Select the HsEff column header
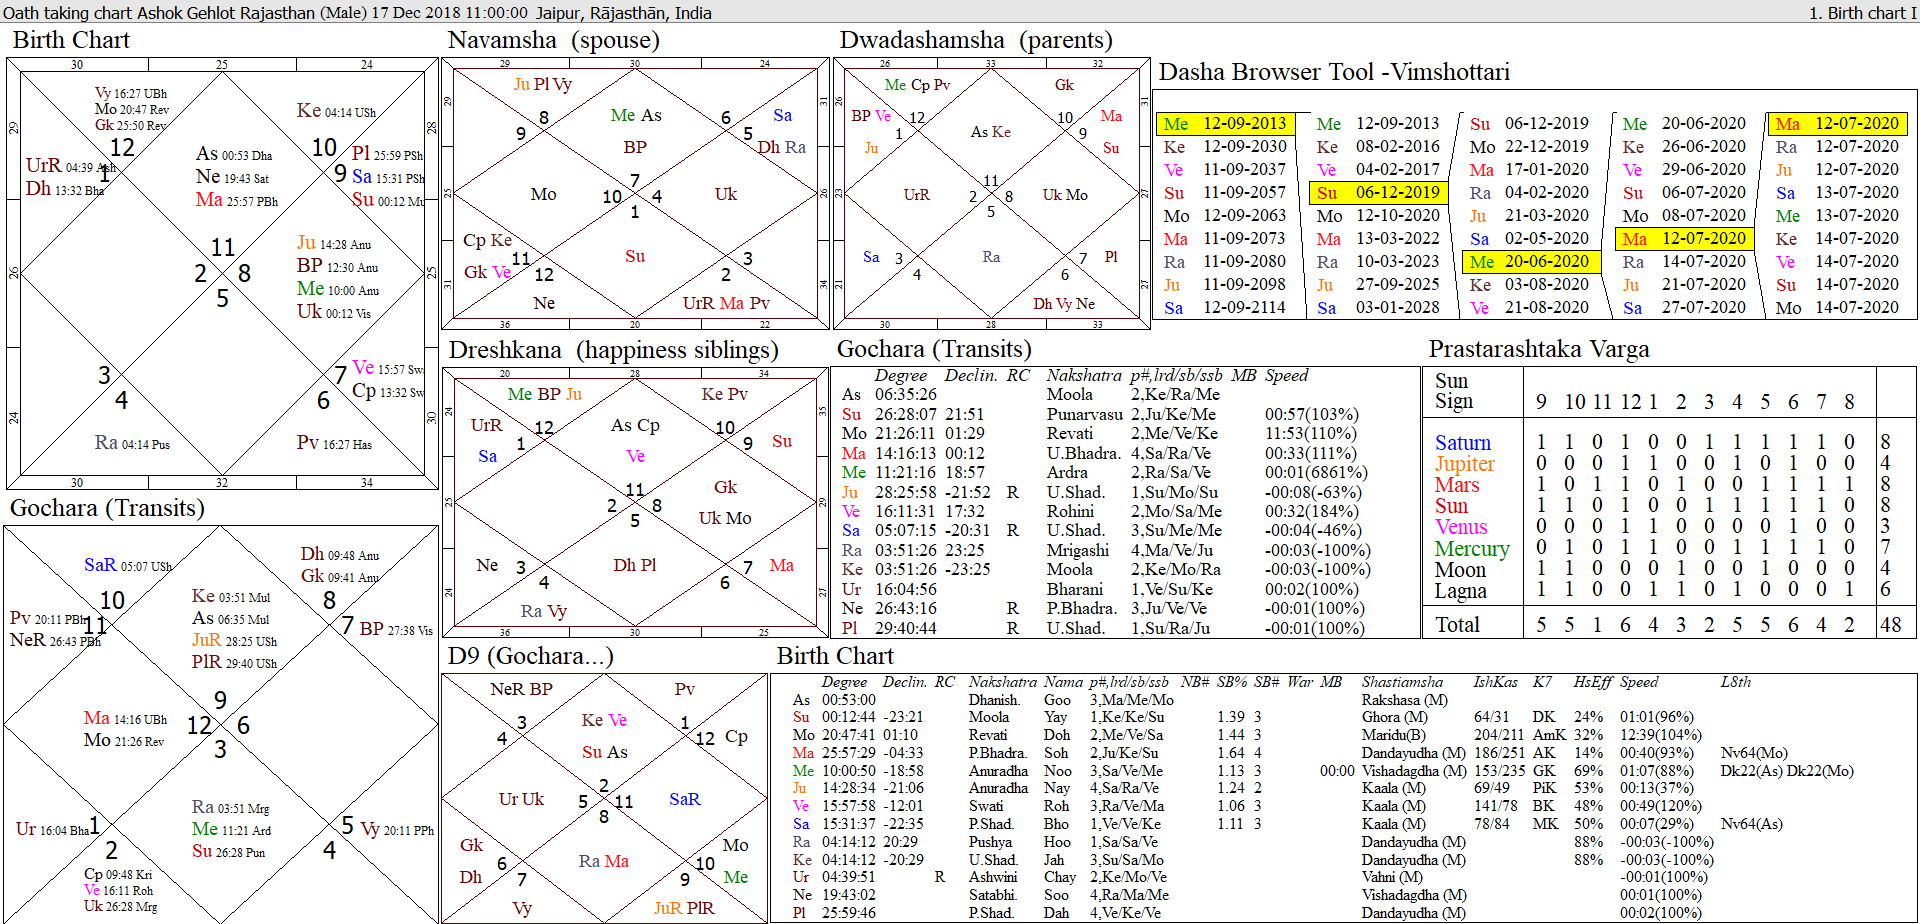Screen dimensions: 1920x924 1592,682
